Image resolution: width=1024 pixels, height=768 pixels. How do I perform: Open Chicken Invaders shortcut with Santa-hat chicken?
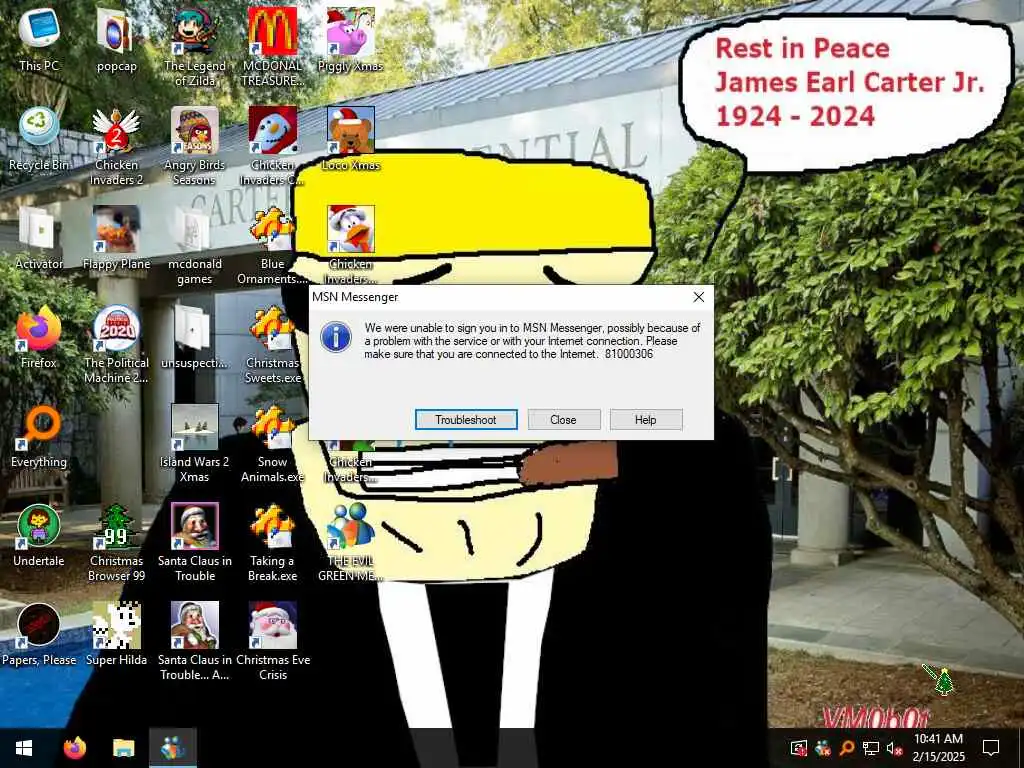click(351, 244)
